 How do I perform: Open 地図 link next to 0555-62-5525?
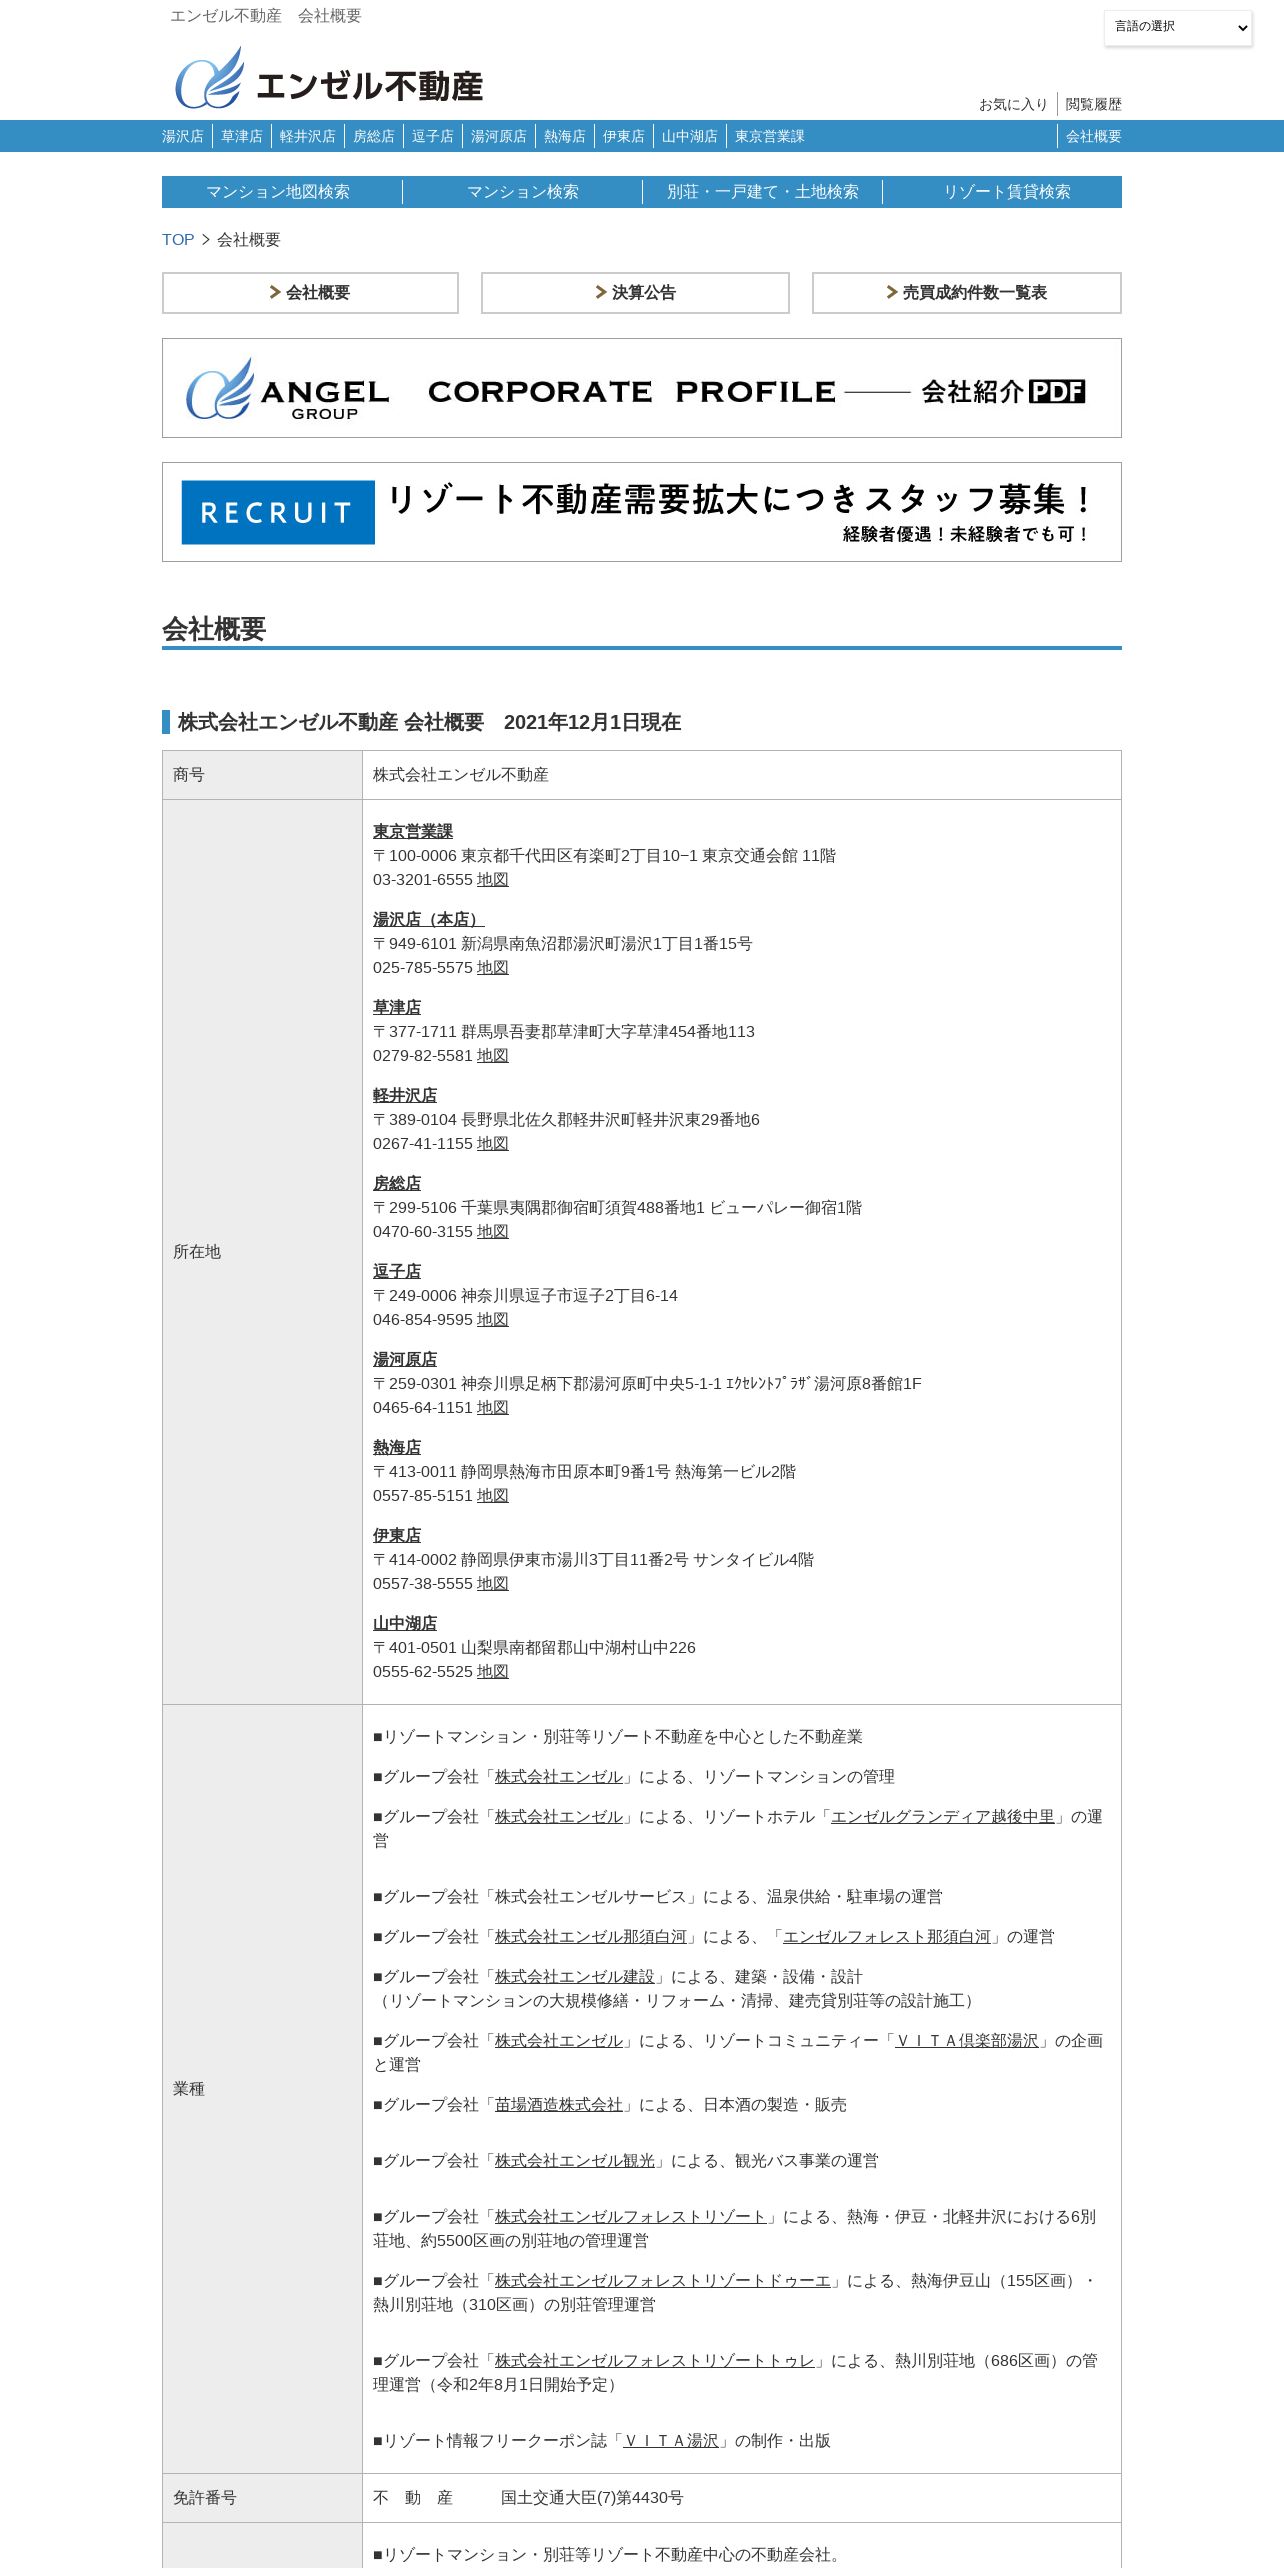[493, 1672]
